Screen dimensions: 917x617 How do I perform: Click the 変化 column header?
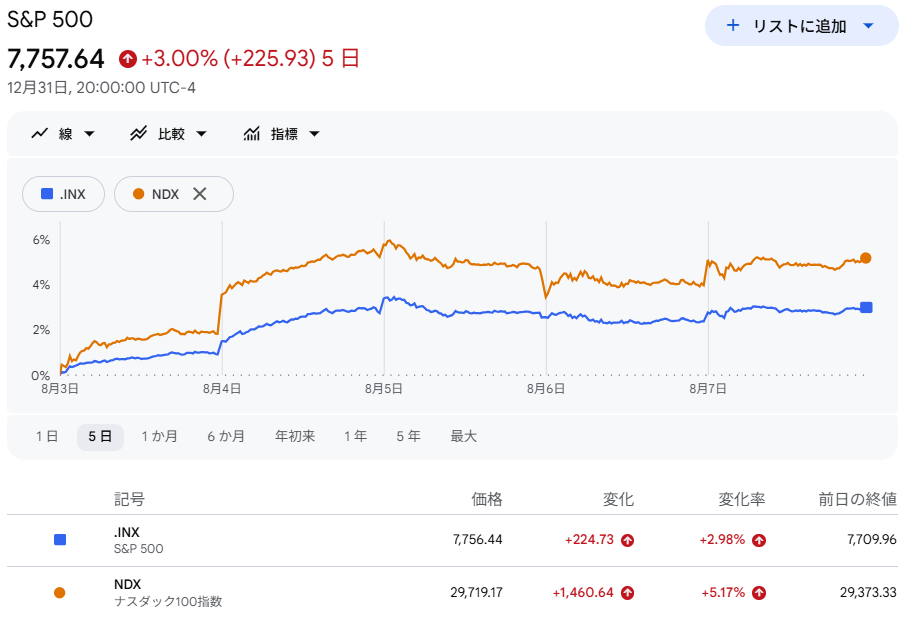pyautogui.click(x=618, y=499)
